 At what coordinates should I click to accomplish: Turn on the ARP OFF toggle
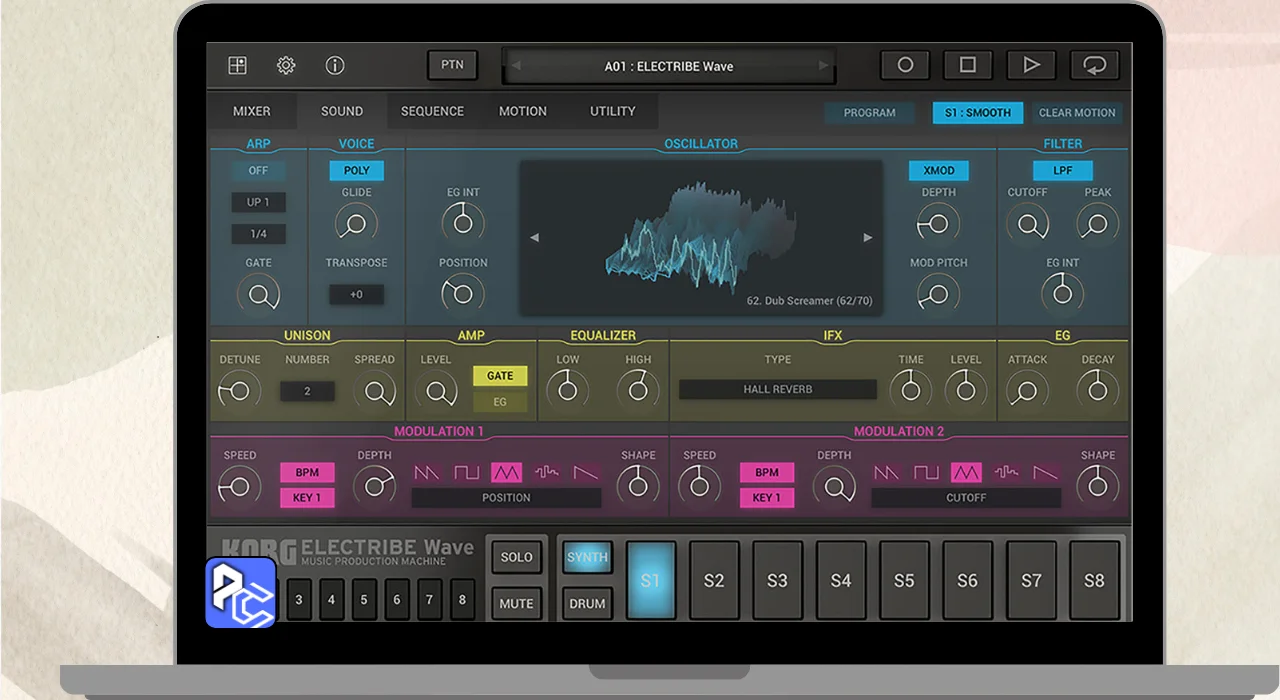pyautogui.click(x=258, y=170)
